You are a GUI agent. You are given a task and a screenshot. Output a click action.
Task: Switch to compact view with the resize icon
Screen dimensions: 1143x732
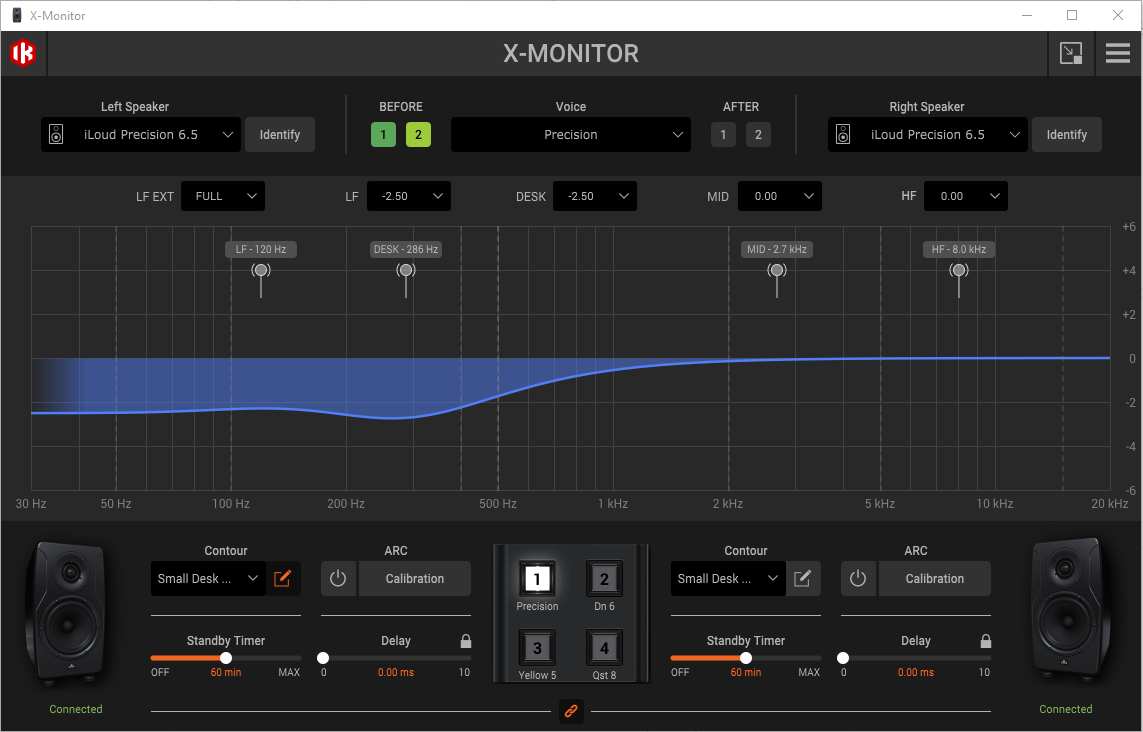(1070, 53)
